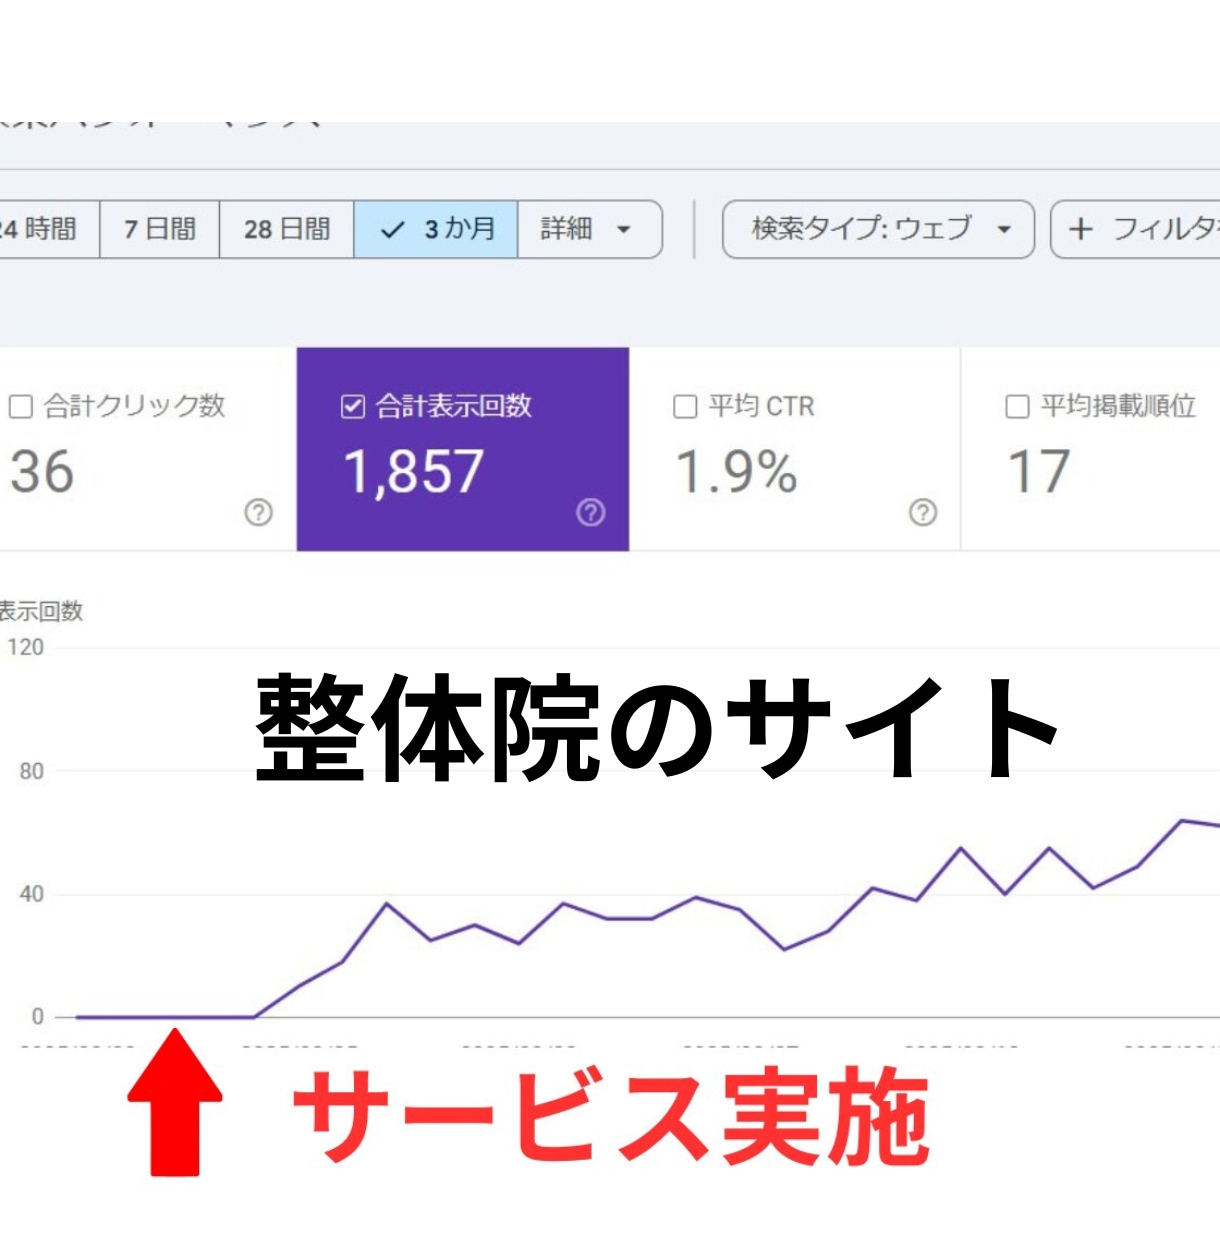The image size is (1220, 1240).
Task: Click the 80 y-axis value
Action: tap(32, 771)
